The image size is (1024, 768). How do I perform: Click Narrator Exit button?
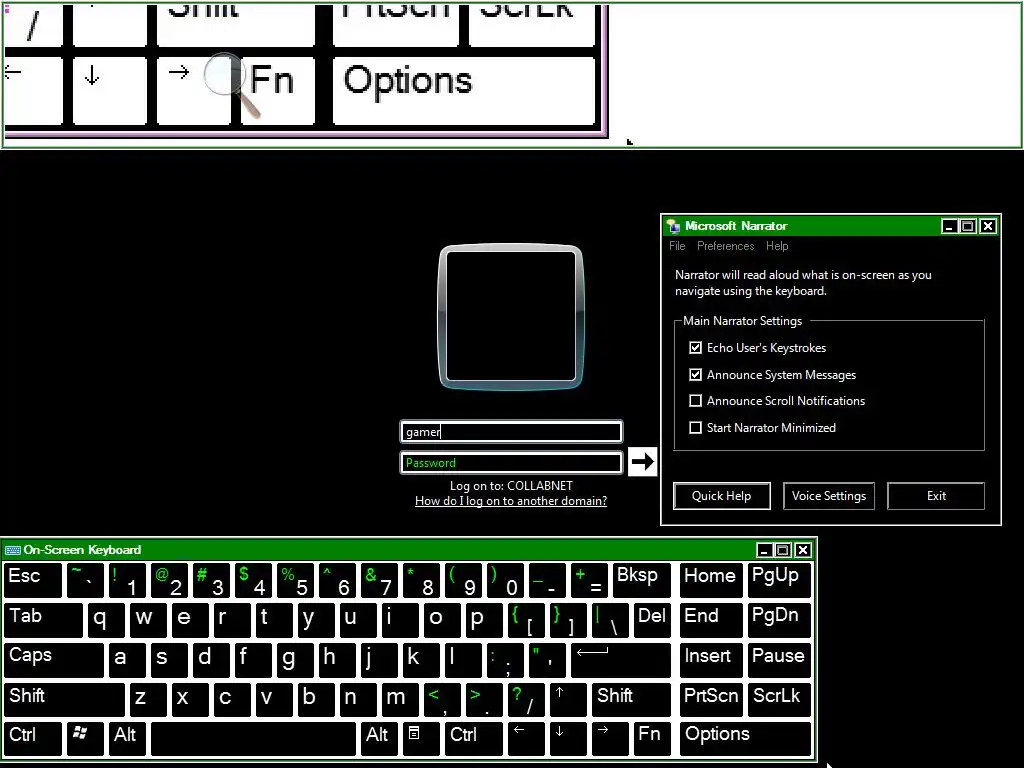936,496
